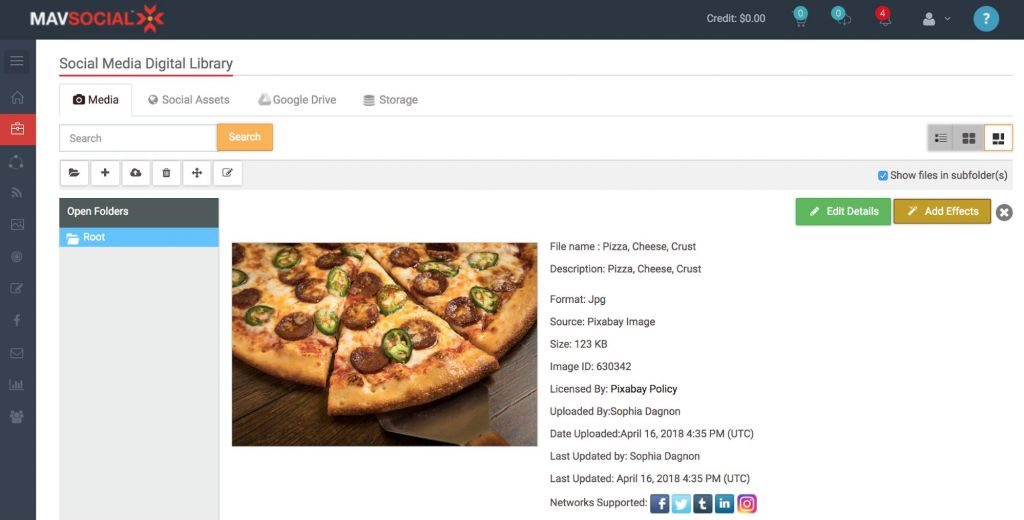Uncheck Show files in subfolder(s)
Image resolution: width=1024 pixels, height=520 pixels.
pos(883,176)
